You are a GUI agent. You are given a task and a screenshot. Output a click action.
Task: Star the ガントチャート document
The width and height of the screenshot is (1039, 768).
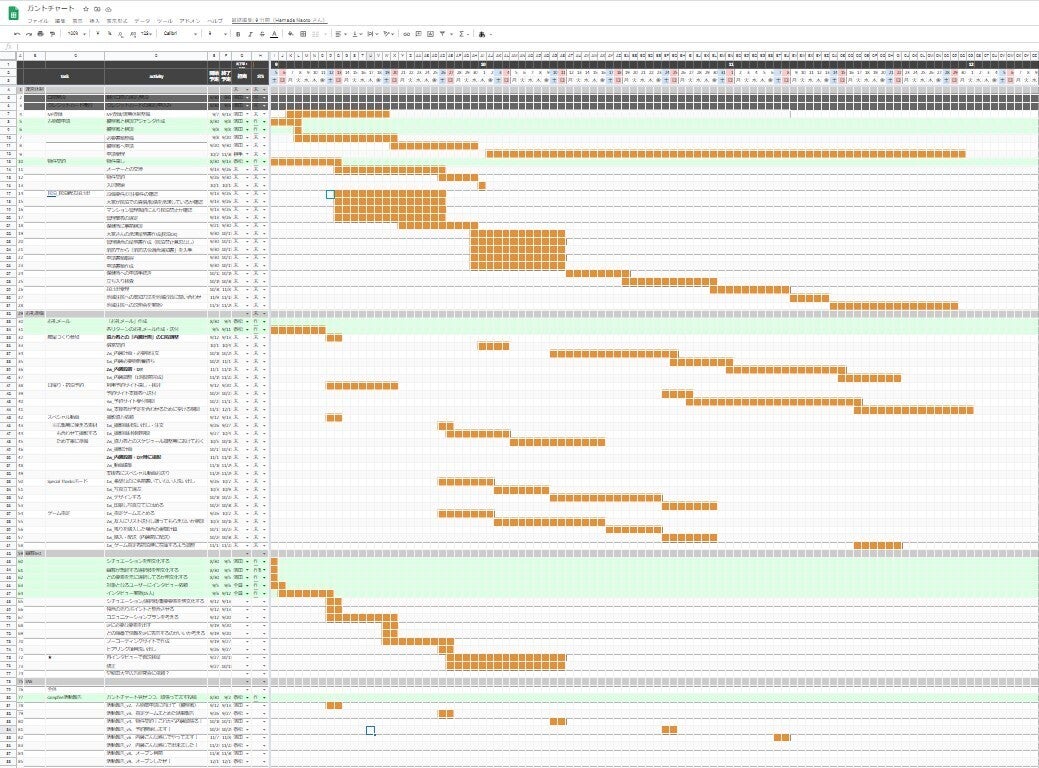(x=87, y=8)
